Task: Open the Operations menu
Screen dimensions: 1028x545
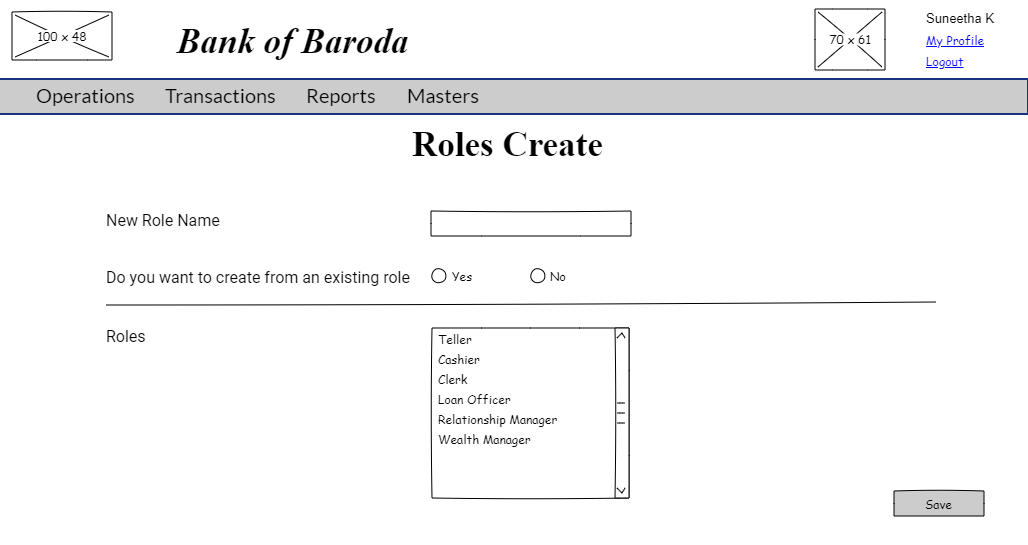Action: tap(85, 96)
